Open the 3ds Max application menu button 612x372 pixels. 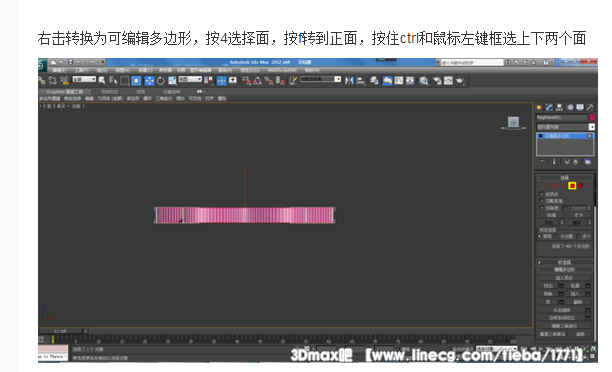coord(42,66)
